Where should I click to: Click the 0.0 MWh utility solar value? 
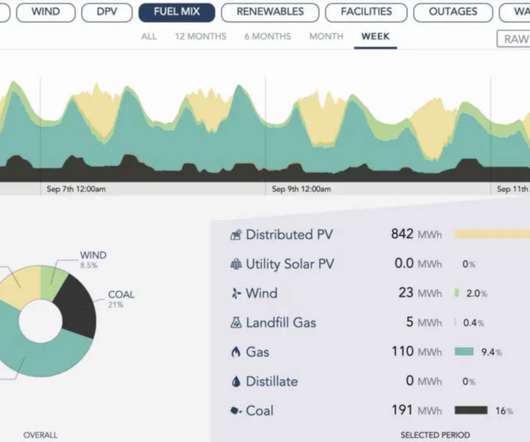(x=418, y=263)
